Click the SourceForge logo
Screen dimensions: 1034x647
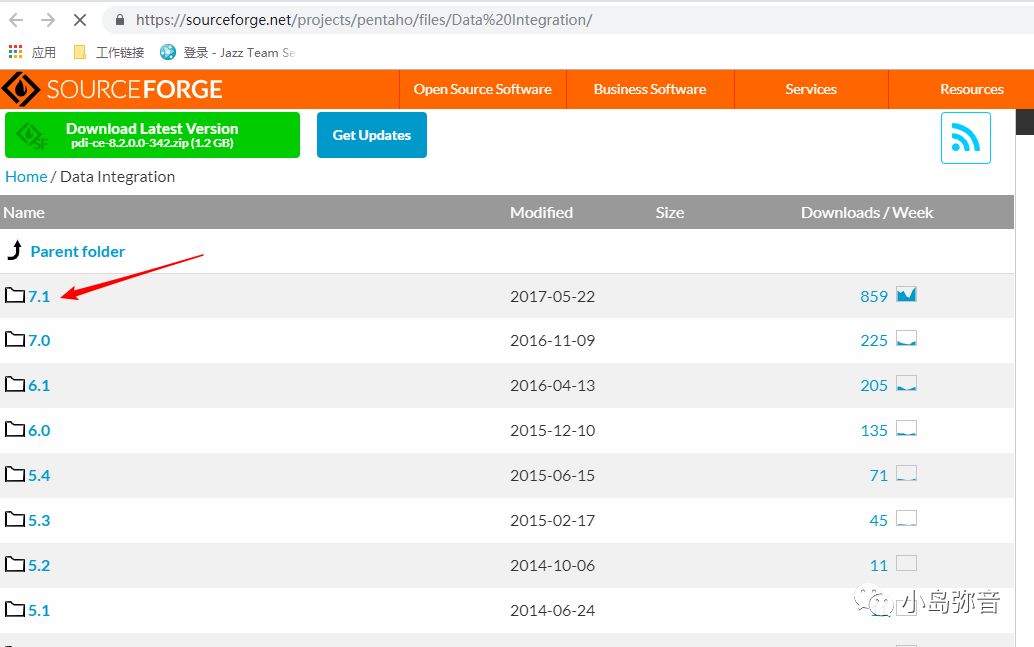pyautogui.click(x=112, y=89)
